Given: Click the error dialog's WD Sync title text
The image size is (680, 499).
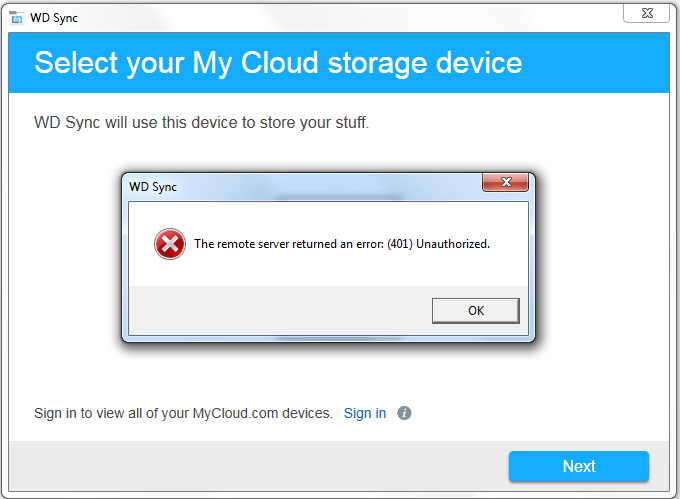Looking at the screenshot, I should click(x=153, y=187).
